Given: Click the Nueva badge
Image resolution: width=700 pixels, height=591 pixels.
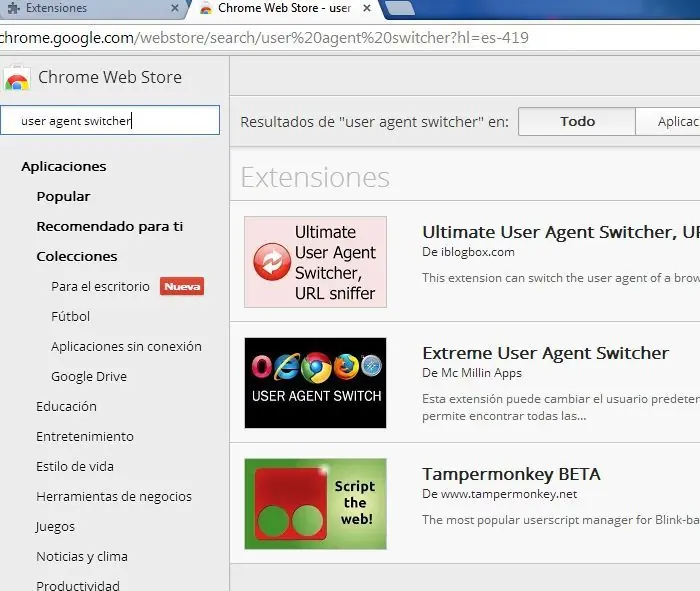Looking at the screenshot, I should [182, 286].
